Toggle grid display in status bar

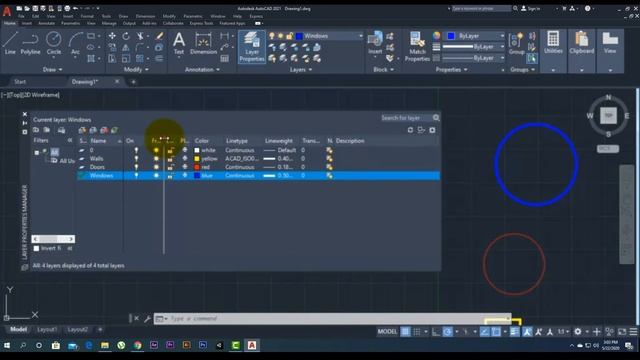pyautogui.click(x=405, y=332)
